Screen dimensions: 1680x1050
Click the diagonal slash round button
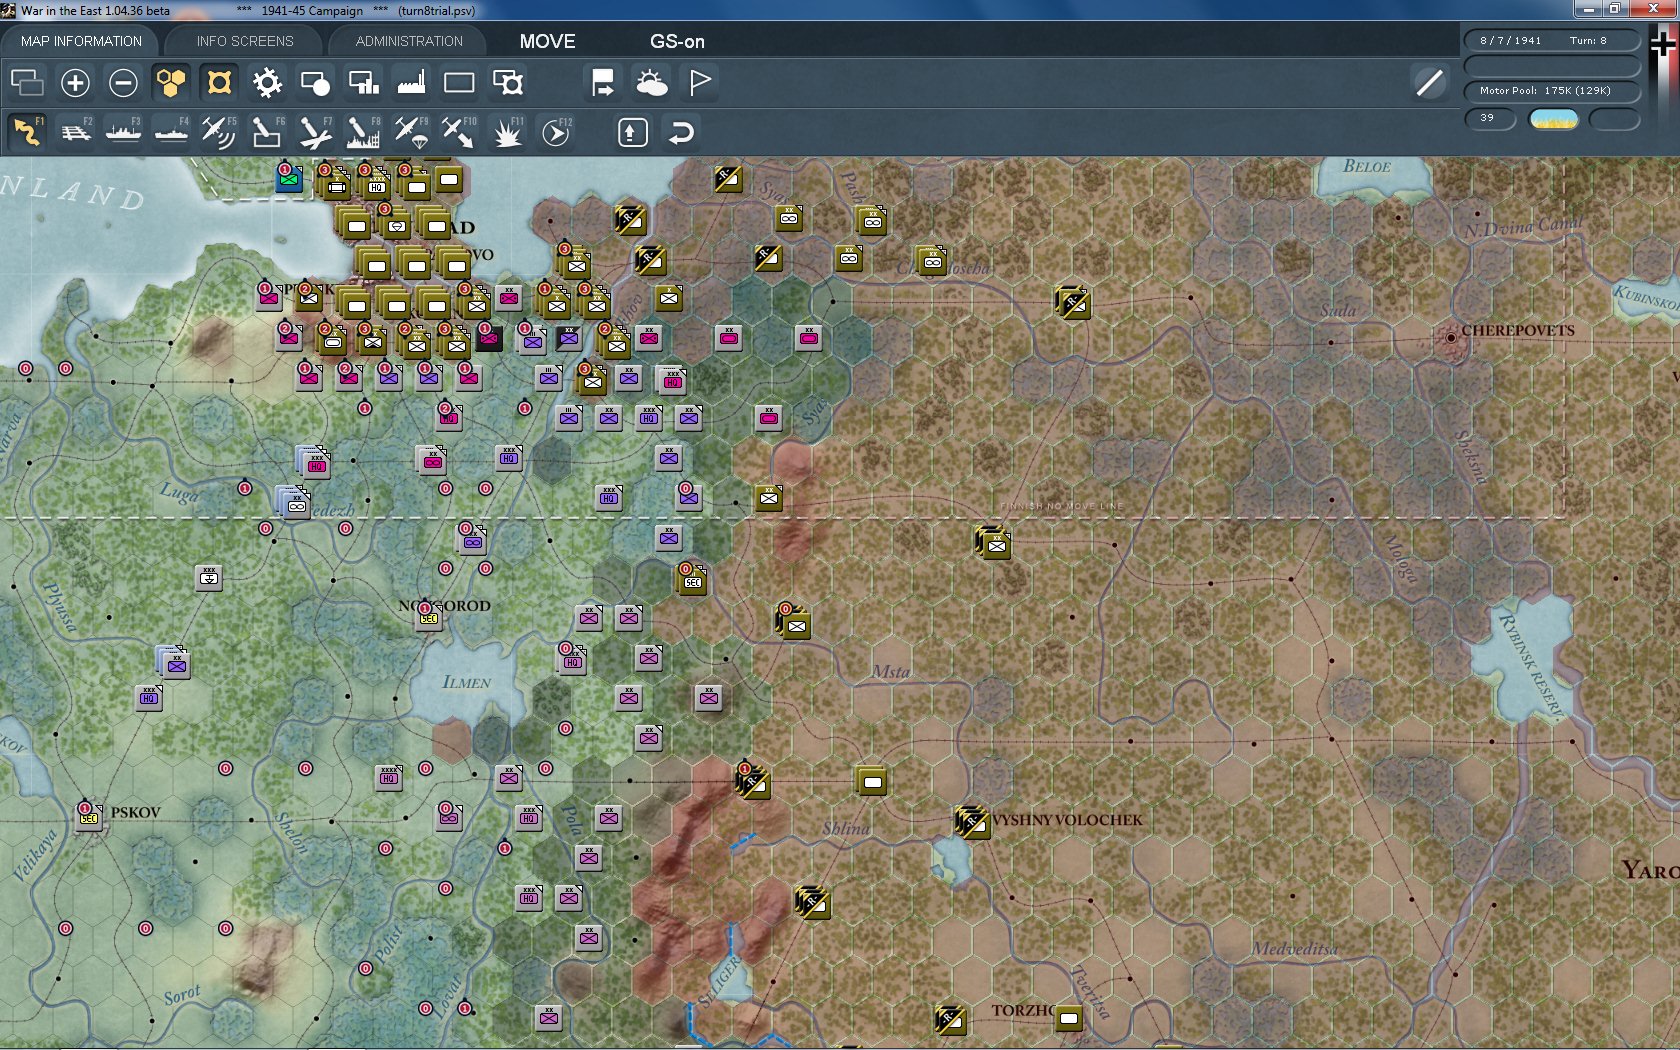point(1430,83)
